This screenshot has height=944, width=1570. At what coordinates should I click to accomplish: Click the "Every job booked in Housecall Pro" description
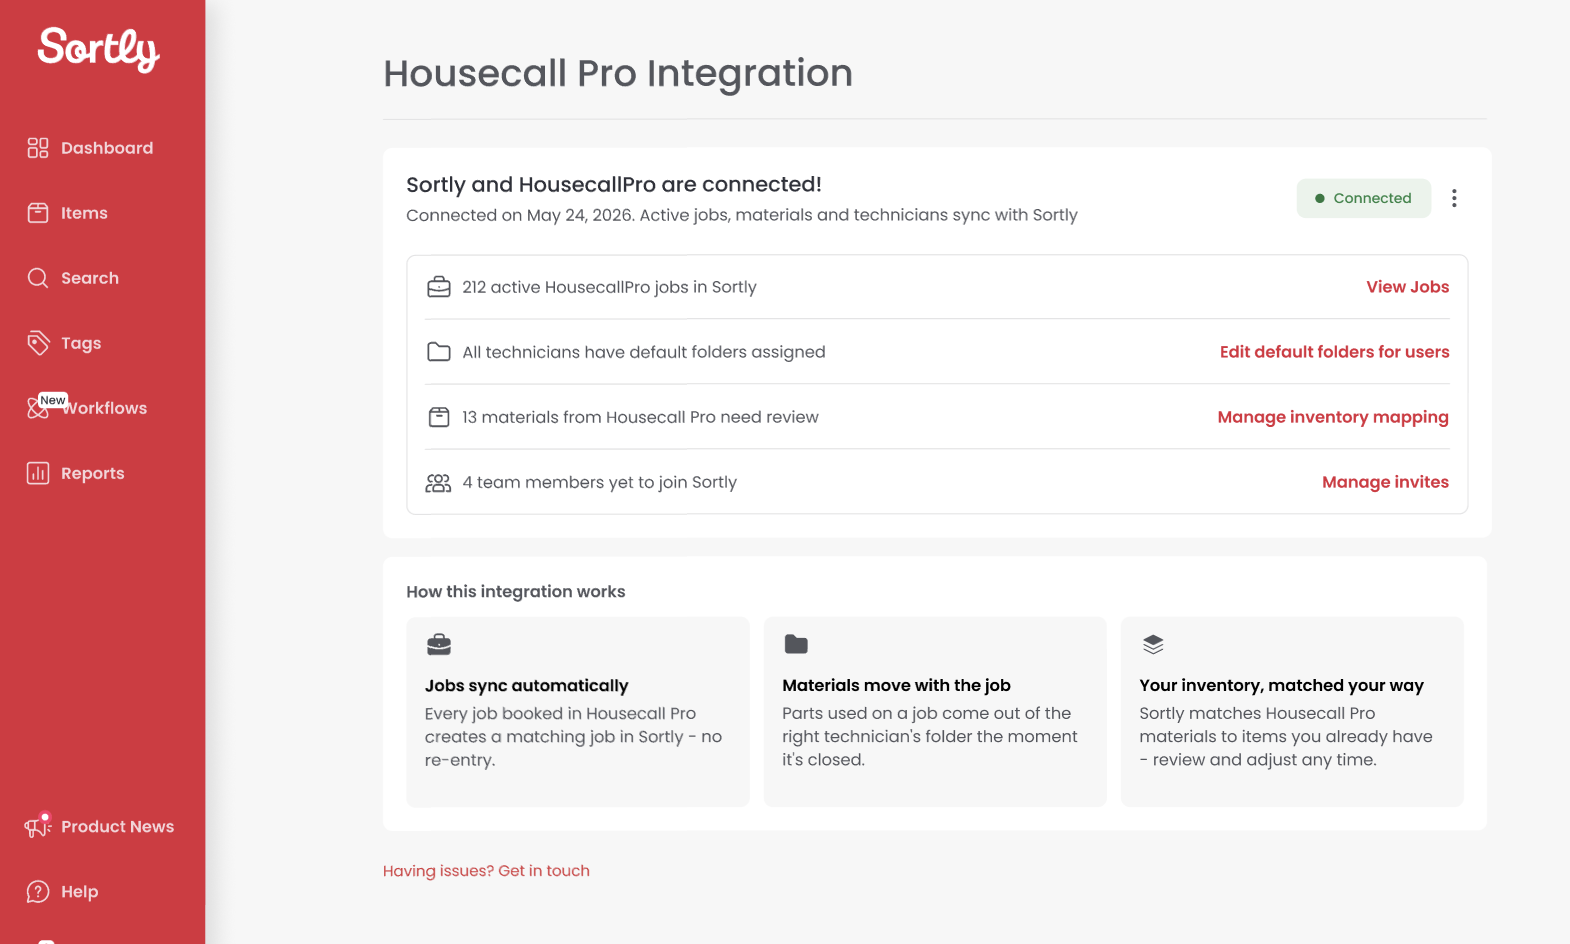pyautogui.click(x=573, y=737)
